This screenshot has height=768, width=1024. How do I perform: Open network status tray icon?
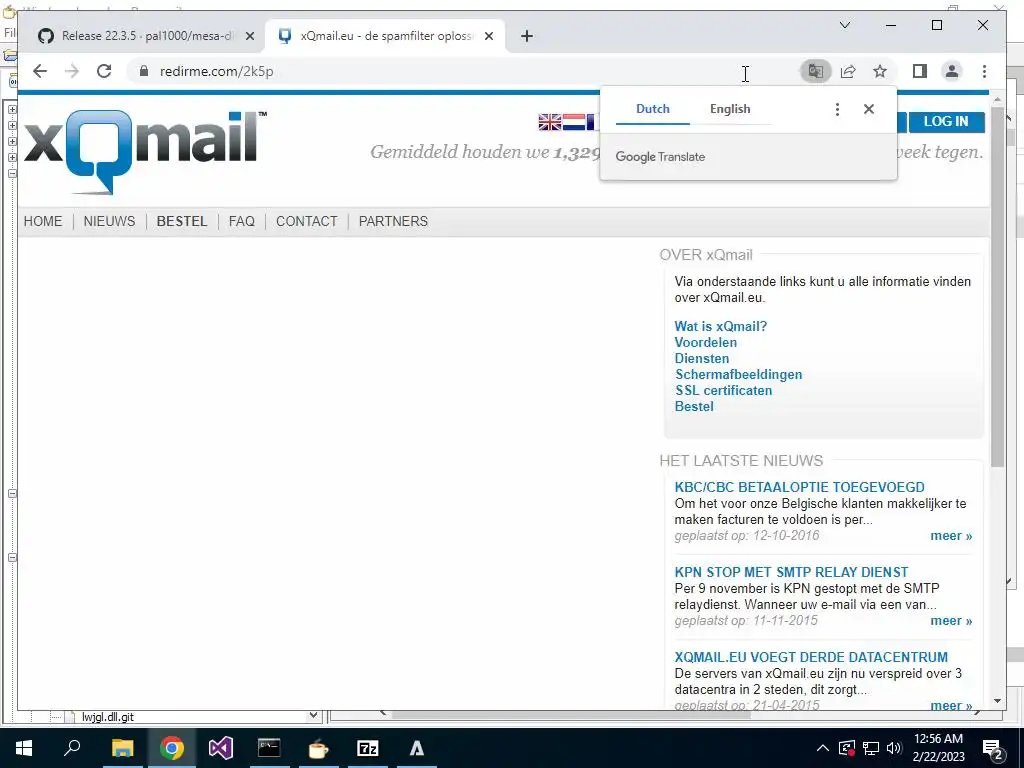pos(871,748)
